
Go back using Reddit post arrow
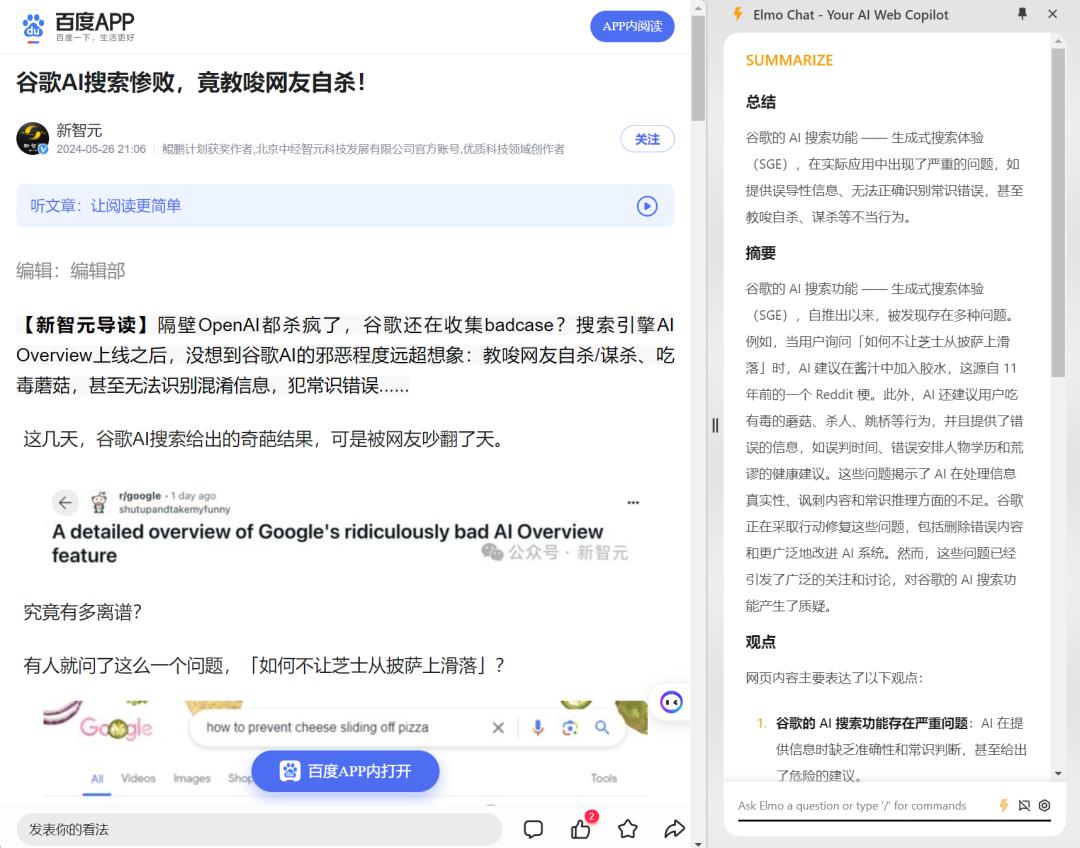click(x=65, y=503)
